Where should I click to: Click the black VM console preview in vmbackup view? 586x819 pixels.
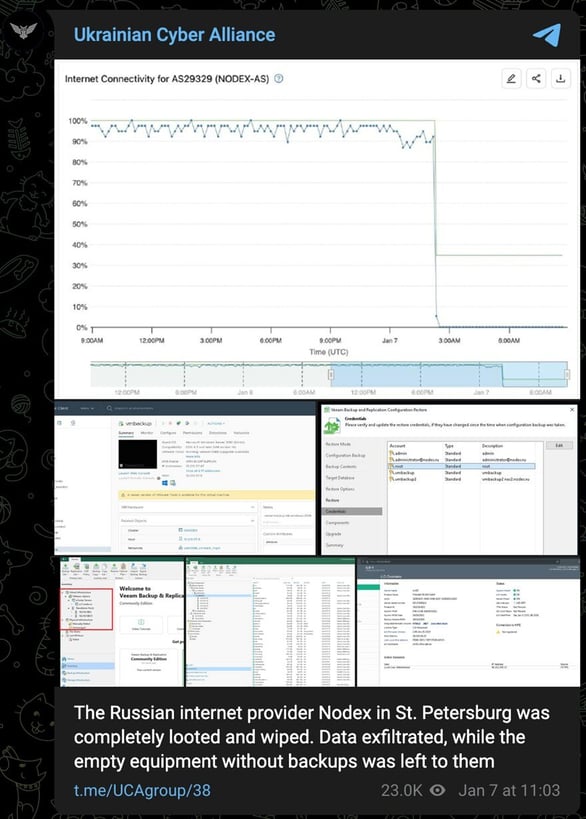click(x=138, y=454)
